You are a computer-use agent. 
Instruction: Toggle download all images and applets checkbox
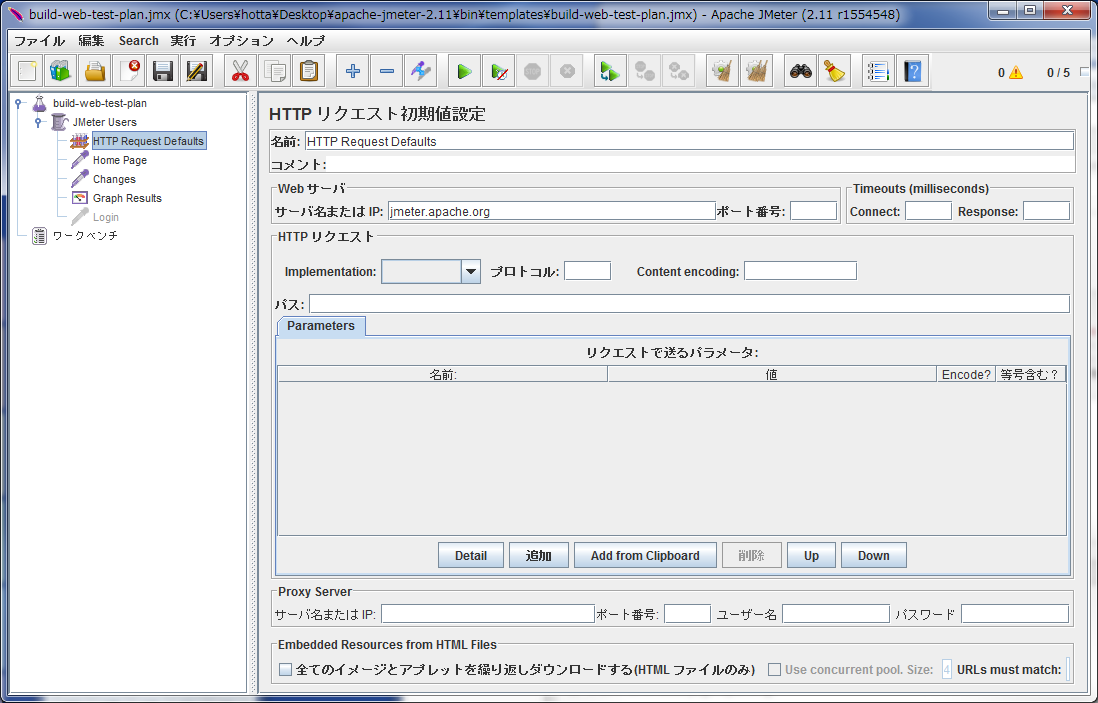[x=285, y=669]
